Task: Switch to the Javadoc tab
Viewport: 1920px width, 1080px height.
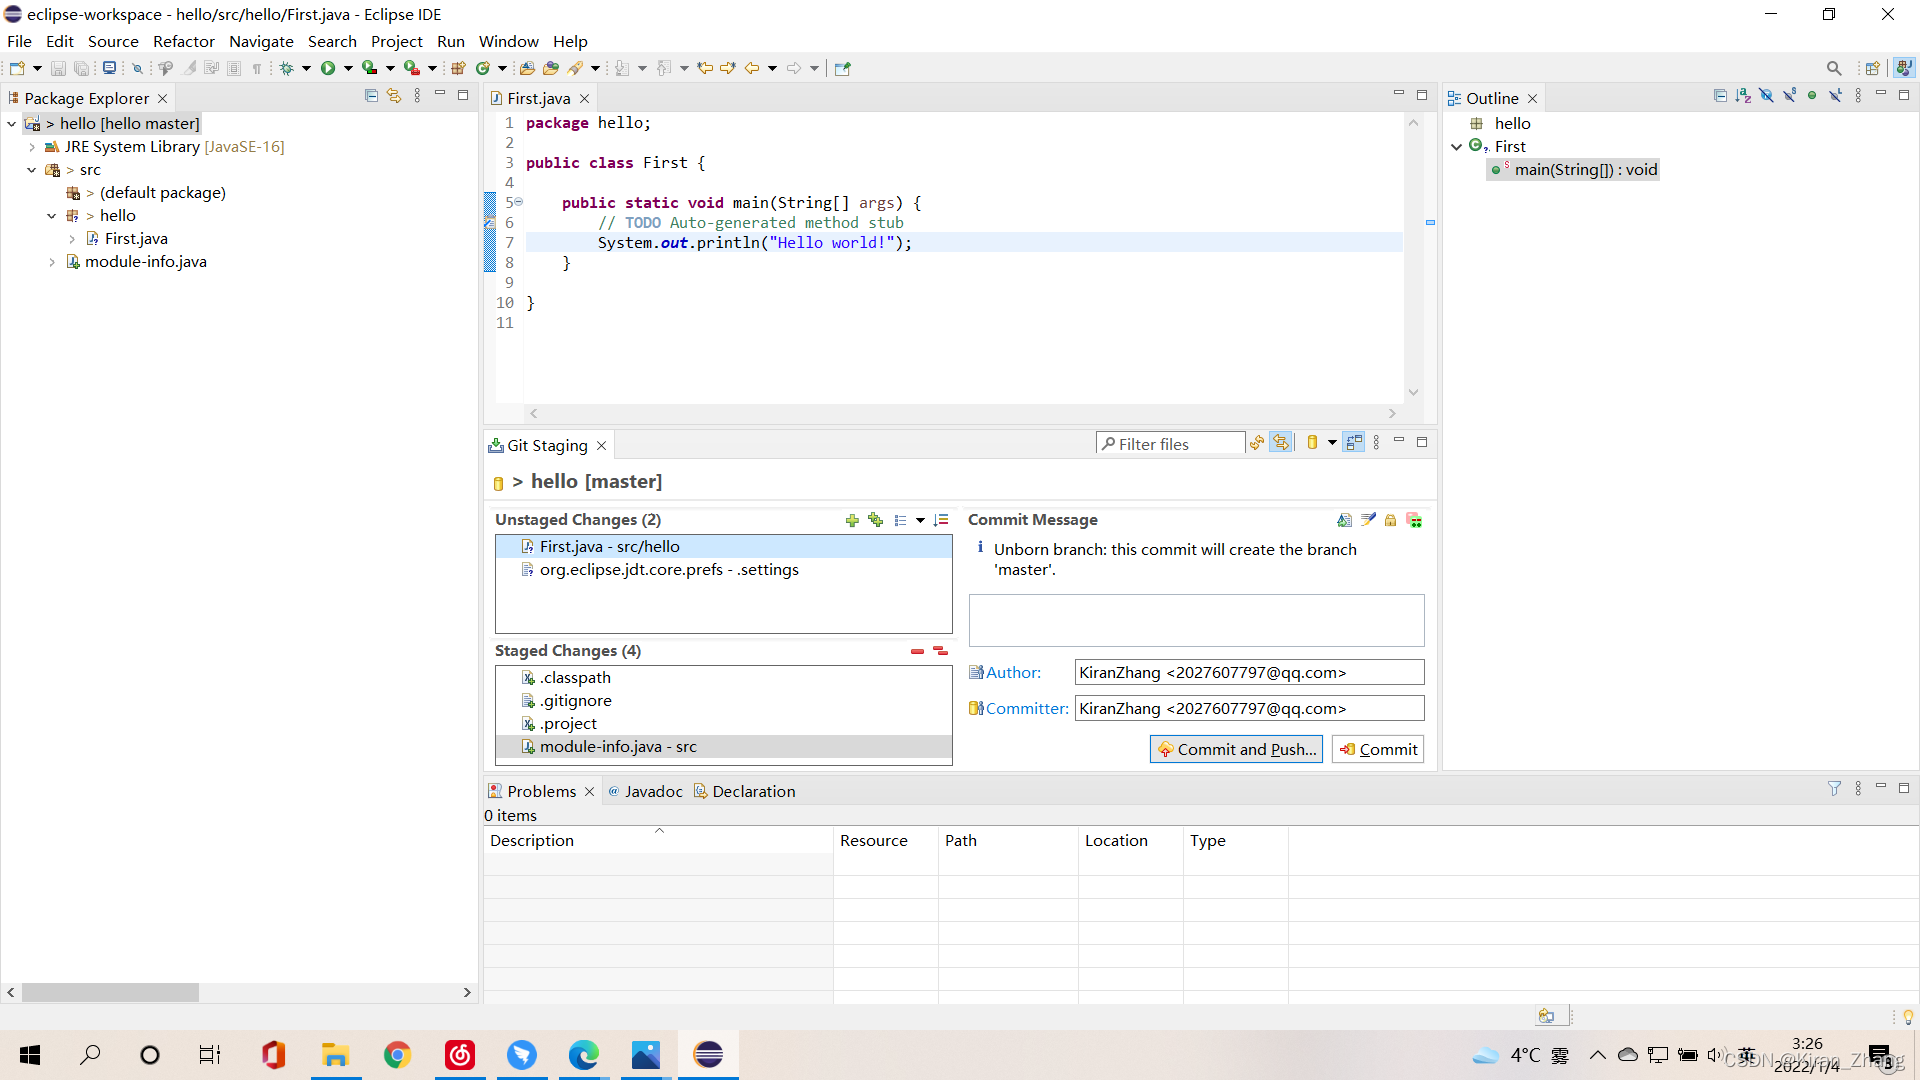Action: [x=654, y=790]
